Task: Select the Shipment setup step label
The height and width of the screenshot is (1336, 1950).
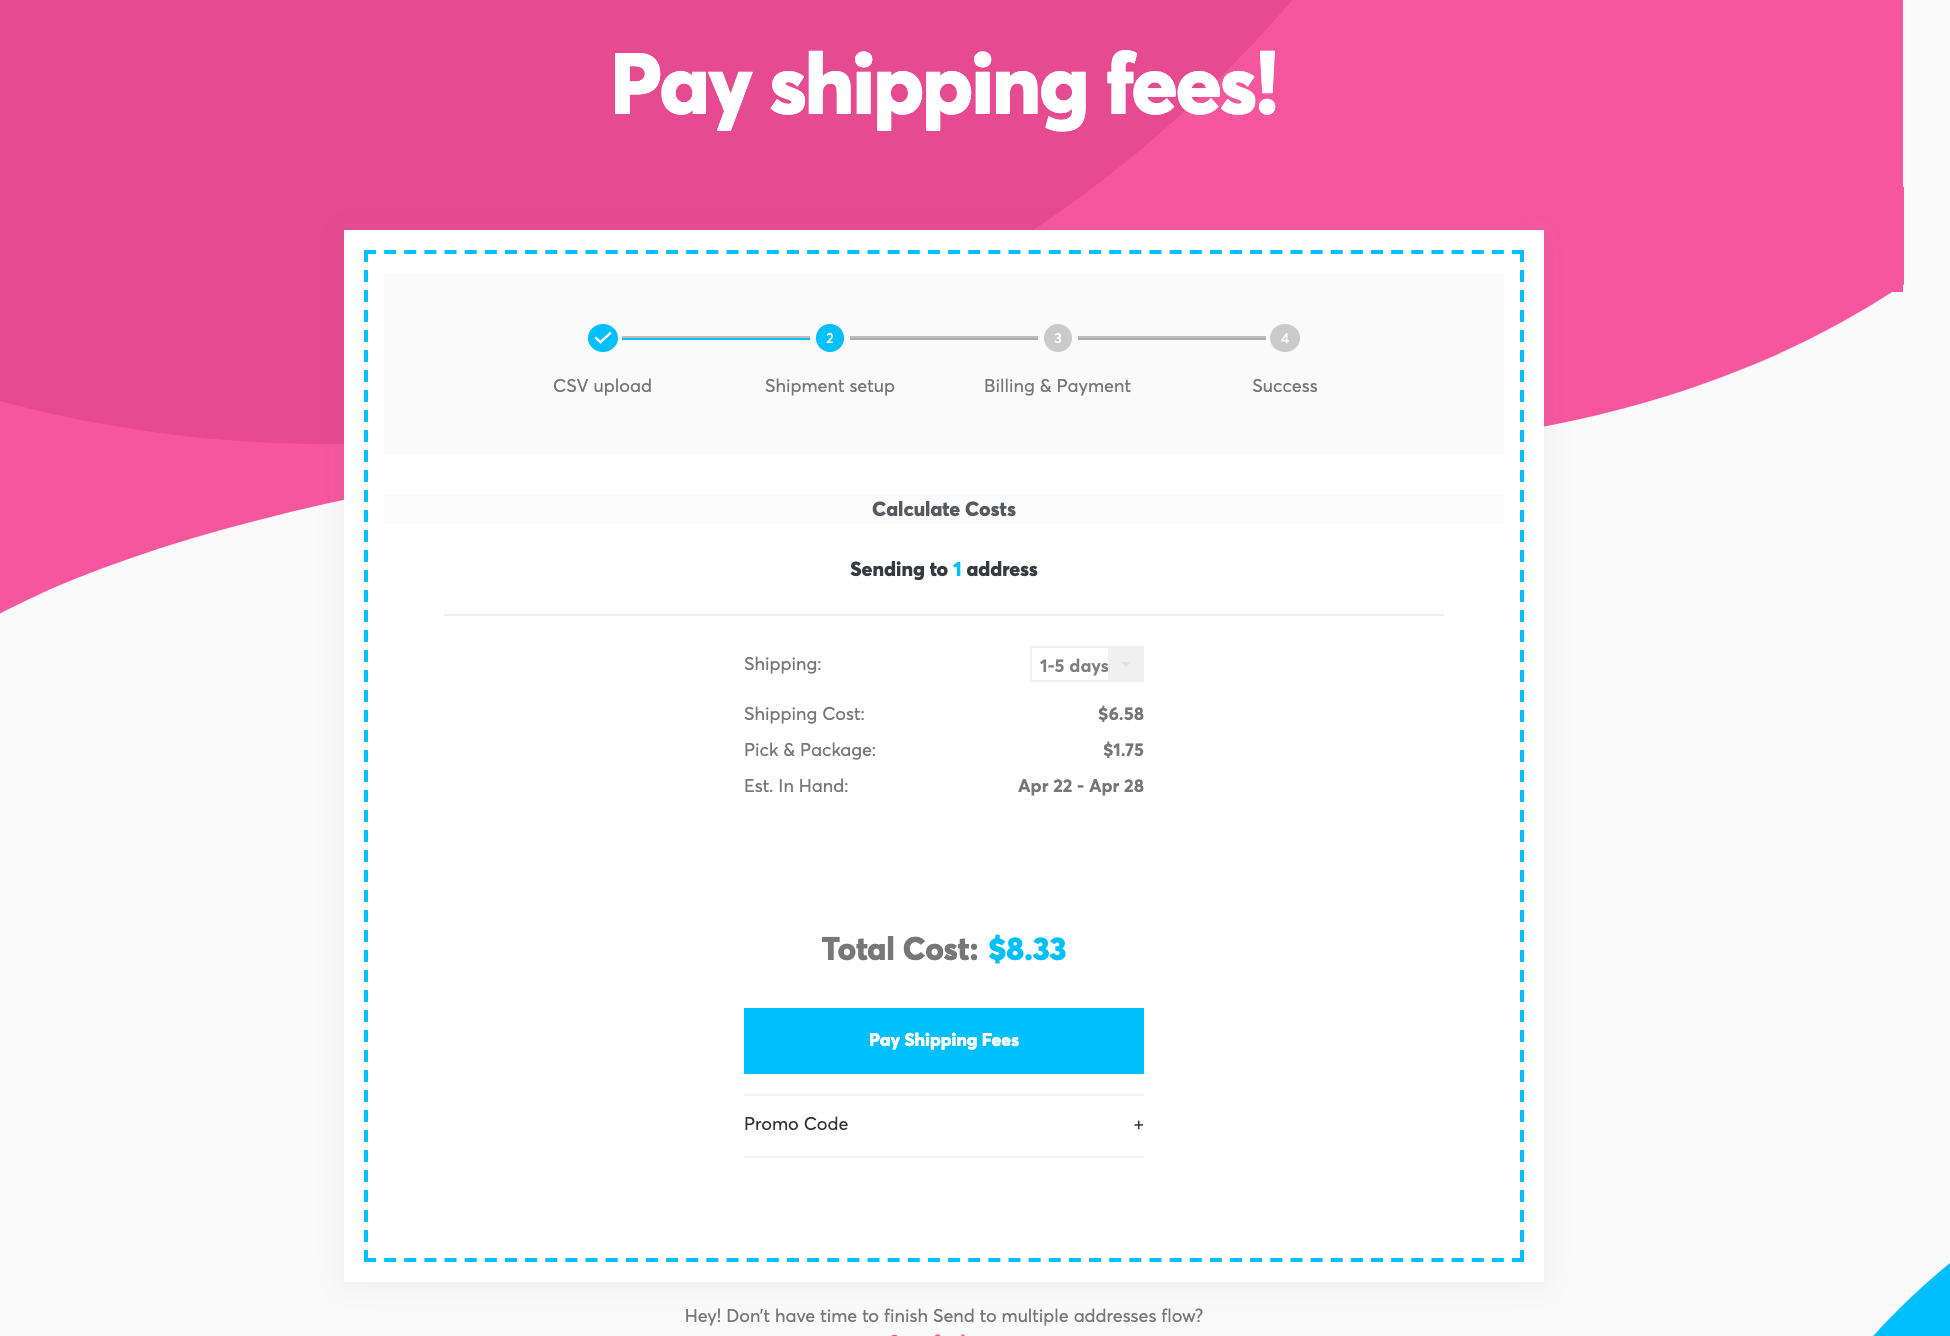Action: 829,386
